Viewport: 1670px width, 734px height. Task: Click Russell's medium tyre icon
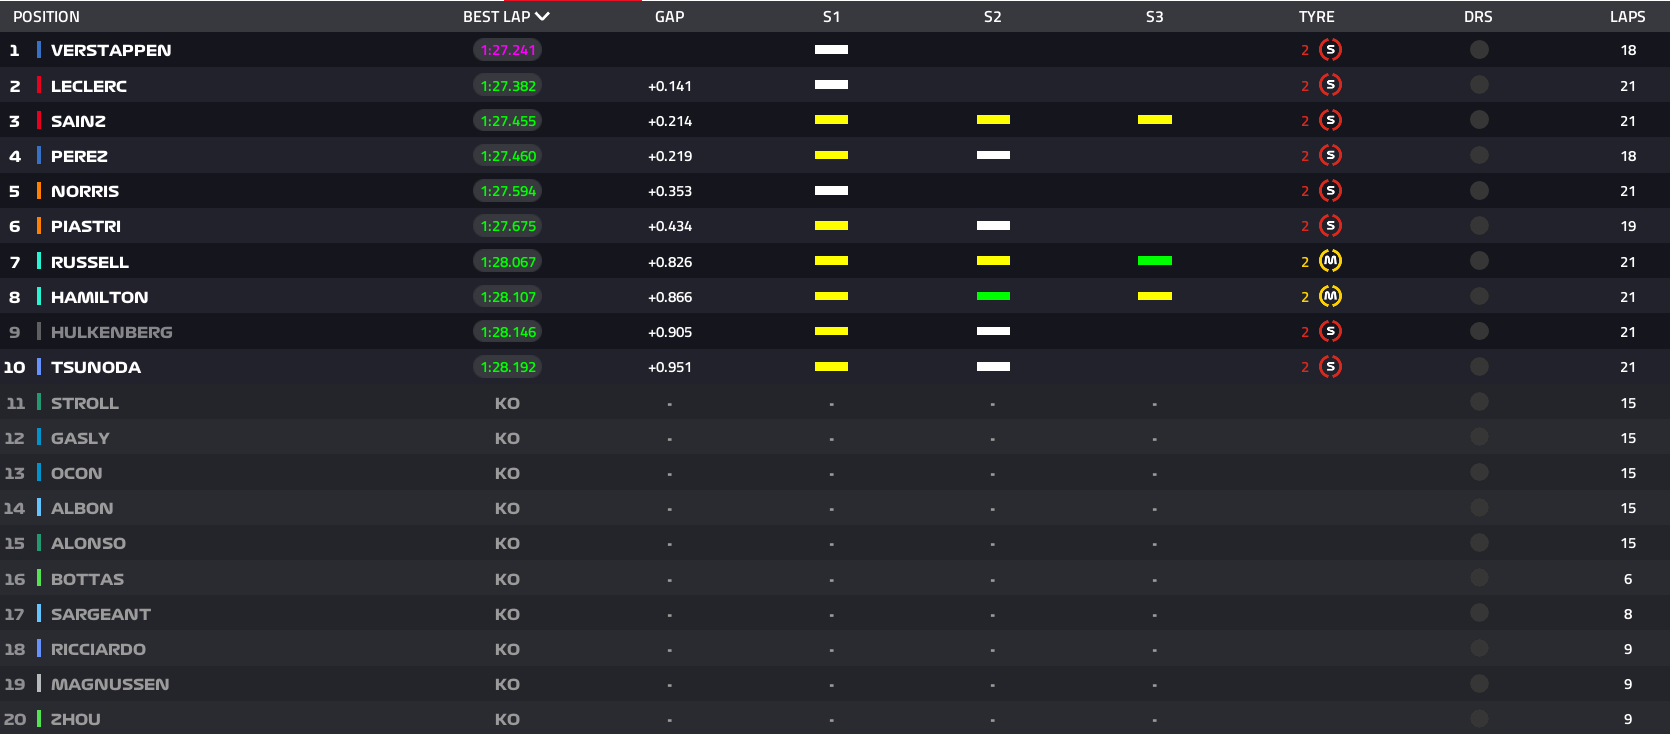click(1330, 261)
